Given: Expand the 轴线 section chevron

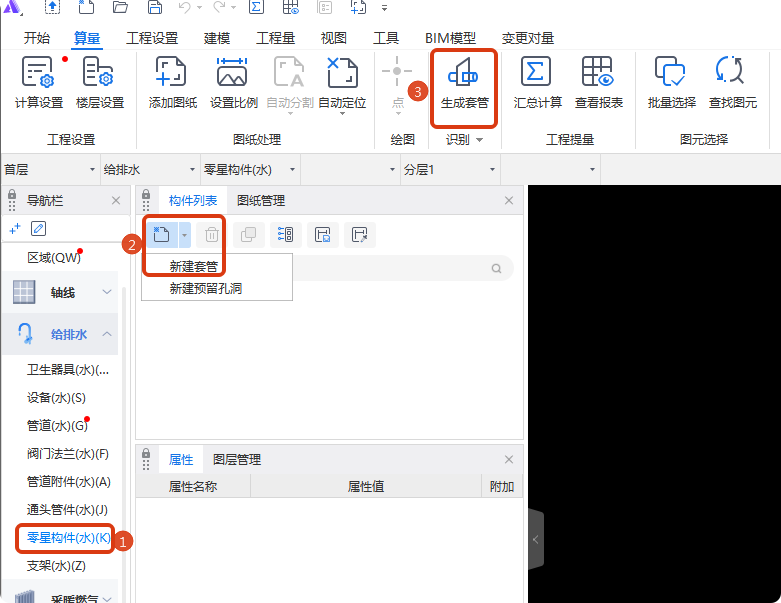Looking at the screenshot, I should tap(107, 292).
